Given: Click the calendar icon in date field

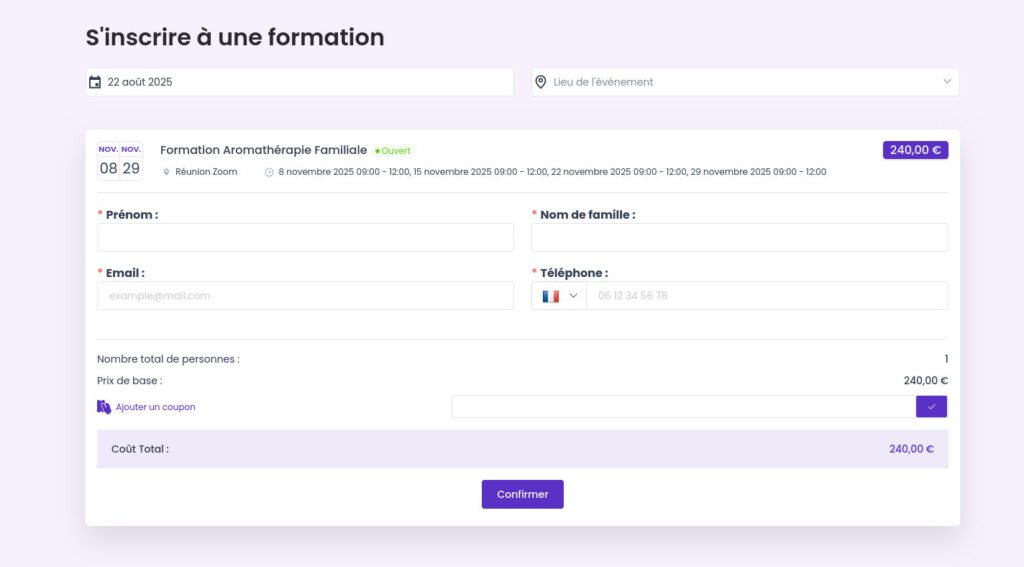Looking at the screenshot, I should pos(95,82).
